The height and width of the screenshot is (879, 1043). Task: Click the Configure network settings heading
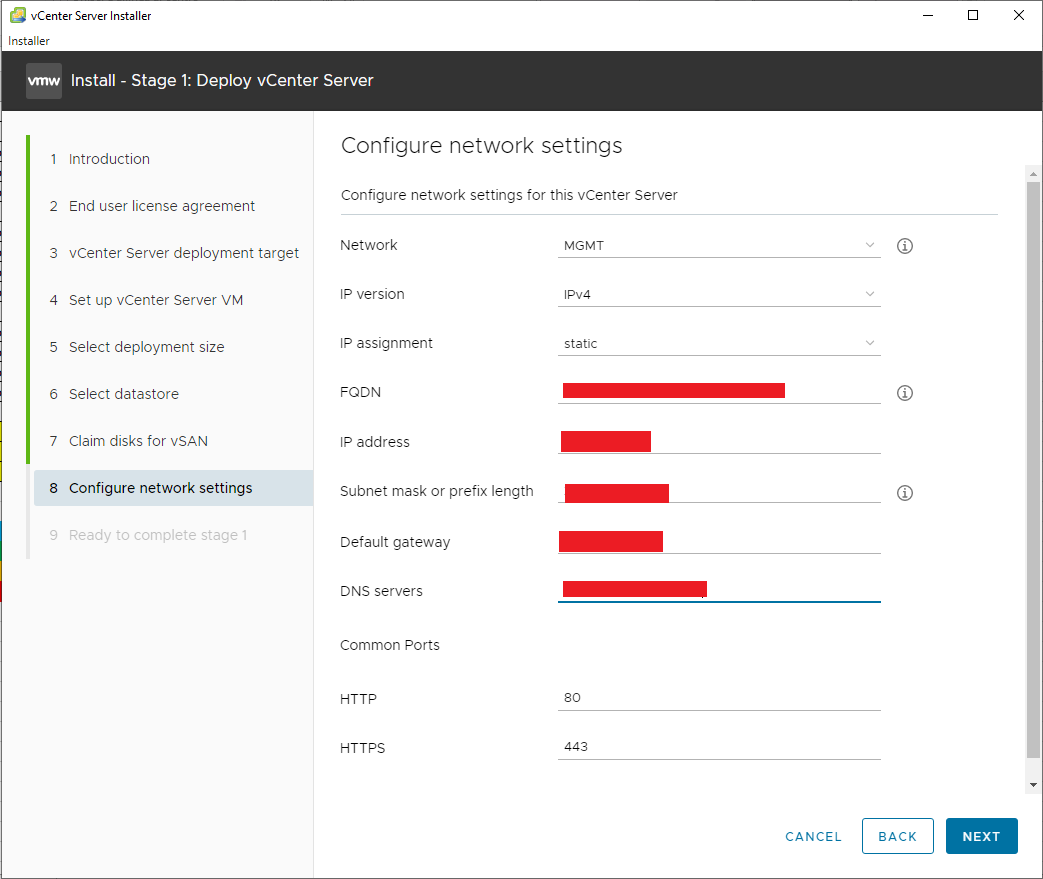[x=482, y=146]
